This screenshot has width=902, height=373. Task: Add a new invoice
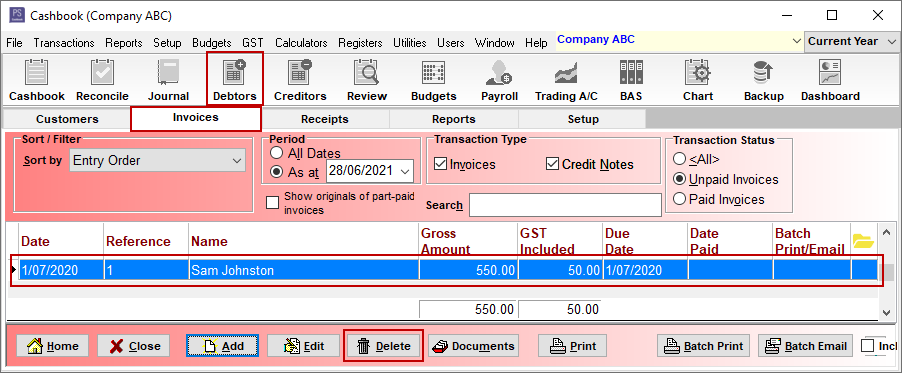point(223,346)
